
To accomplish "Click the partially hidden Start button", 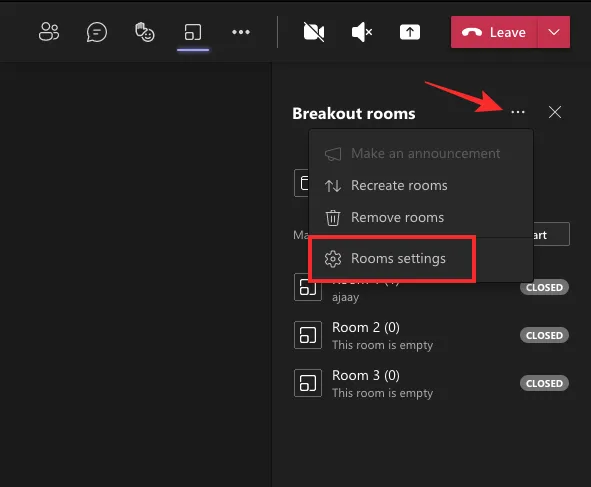I will pyautogui.click(x=551, y=234).
